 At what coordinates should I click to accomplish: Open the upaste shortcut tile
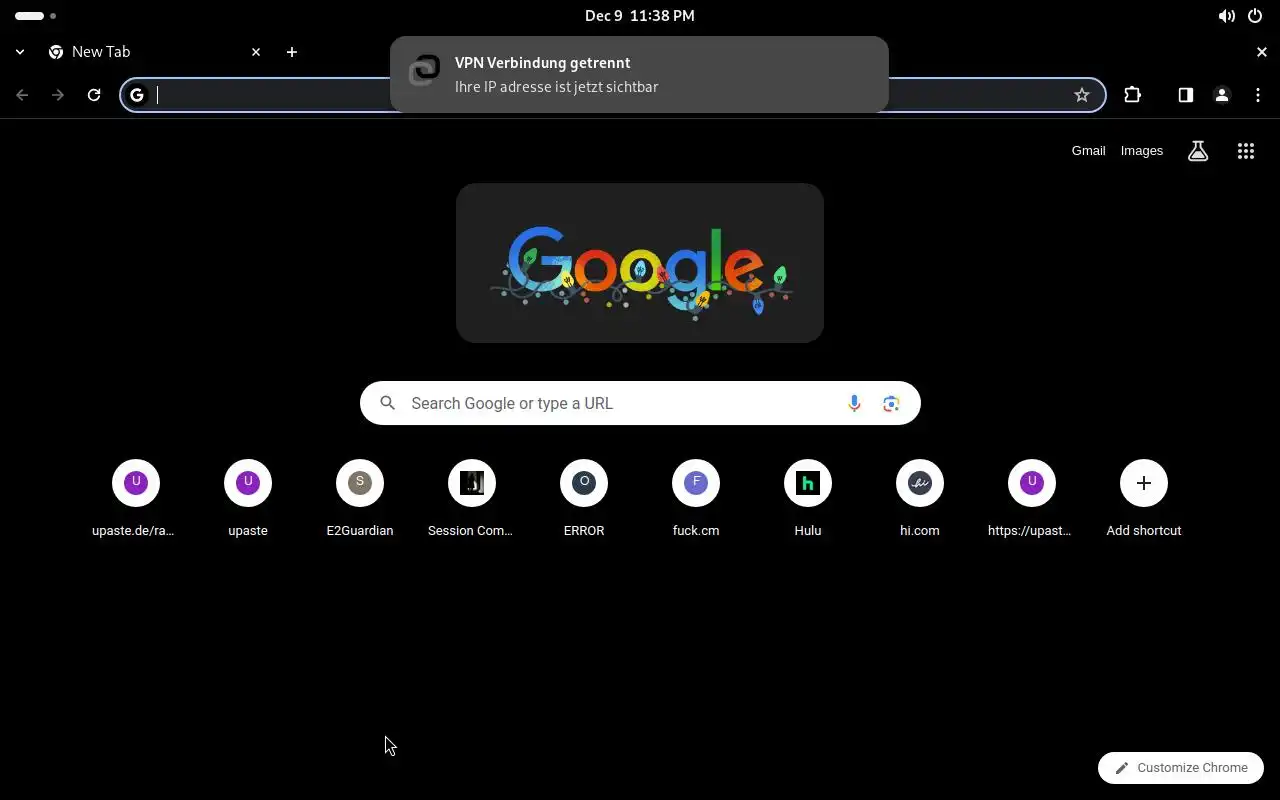tap(248, 499)
